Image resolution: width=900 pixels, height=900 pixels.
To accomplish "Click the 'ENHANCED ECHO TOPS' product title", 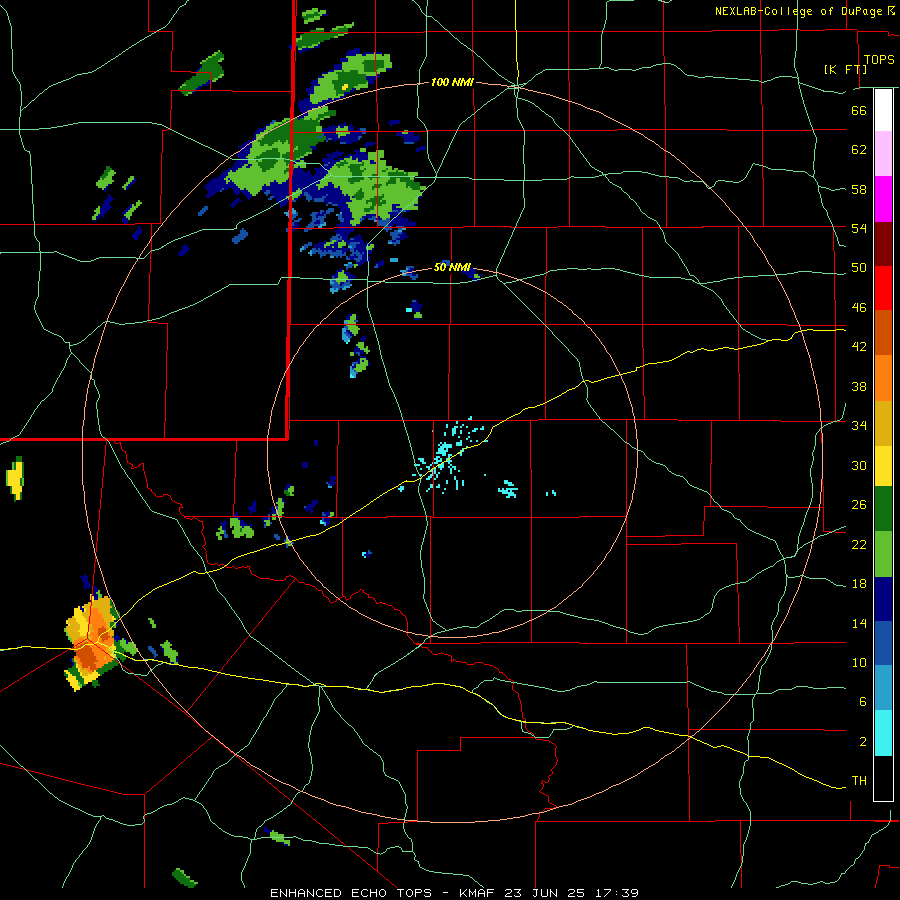I will (351, 893).
